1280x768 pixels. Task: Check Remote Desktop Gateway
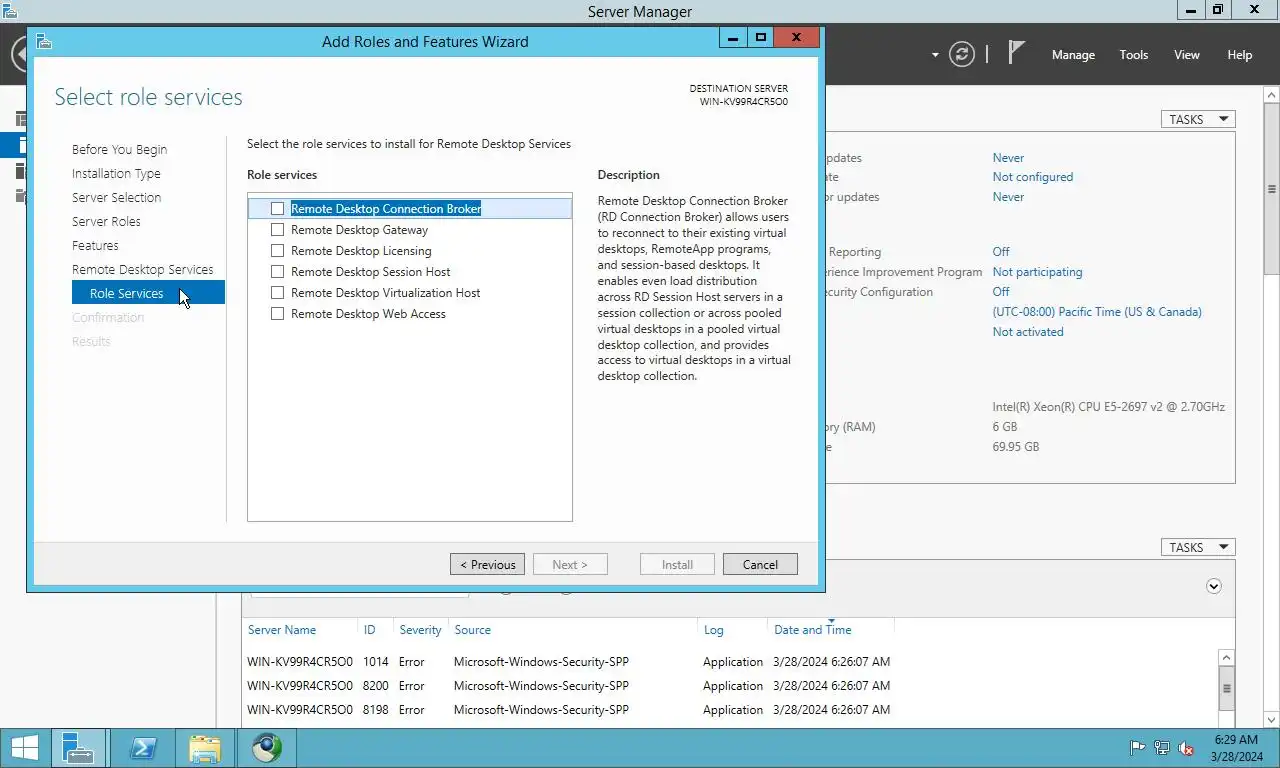277,230
